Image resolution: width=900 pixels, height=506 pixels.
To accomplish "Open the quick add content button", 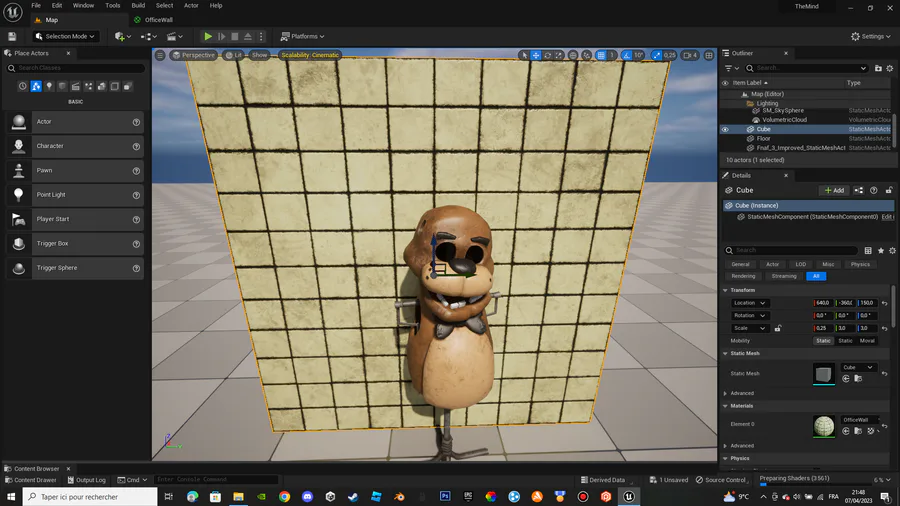I will point(123,36).
